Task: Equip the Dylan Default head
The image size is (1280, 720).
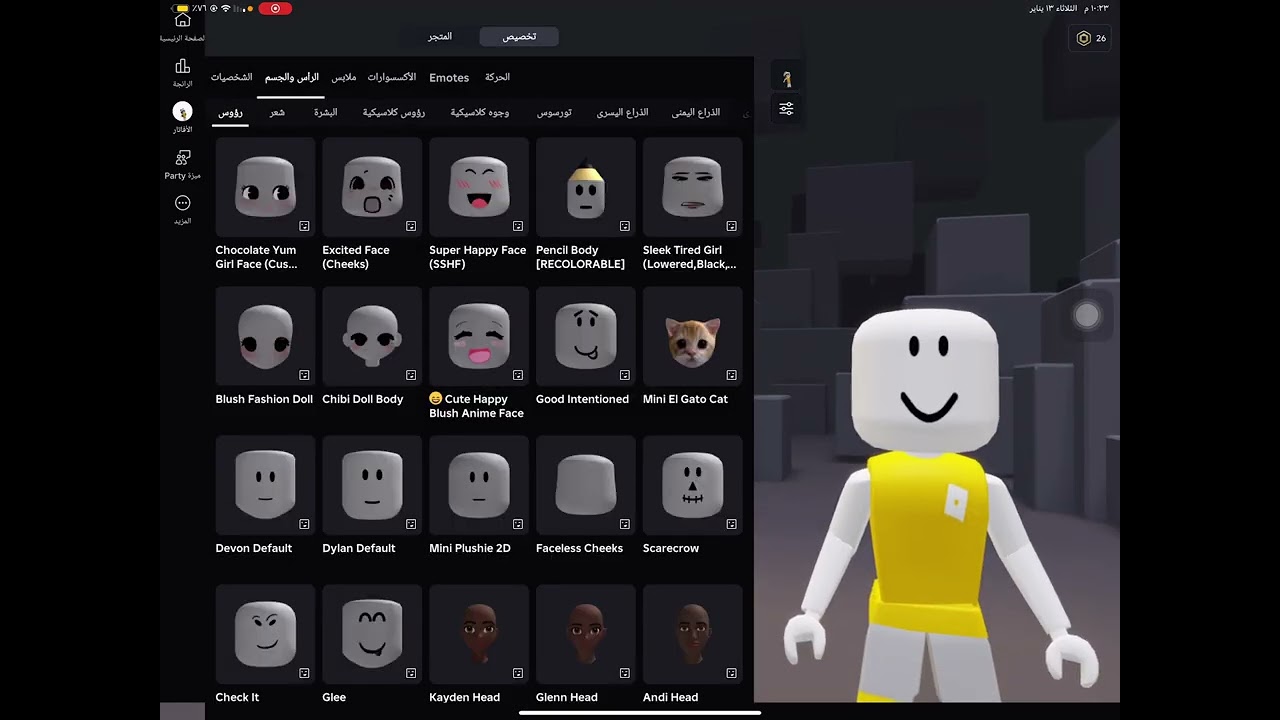Action: coord(372,485)
